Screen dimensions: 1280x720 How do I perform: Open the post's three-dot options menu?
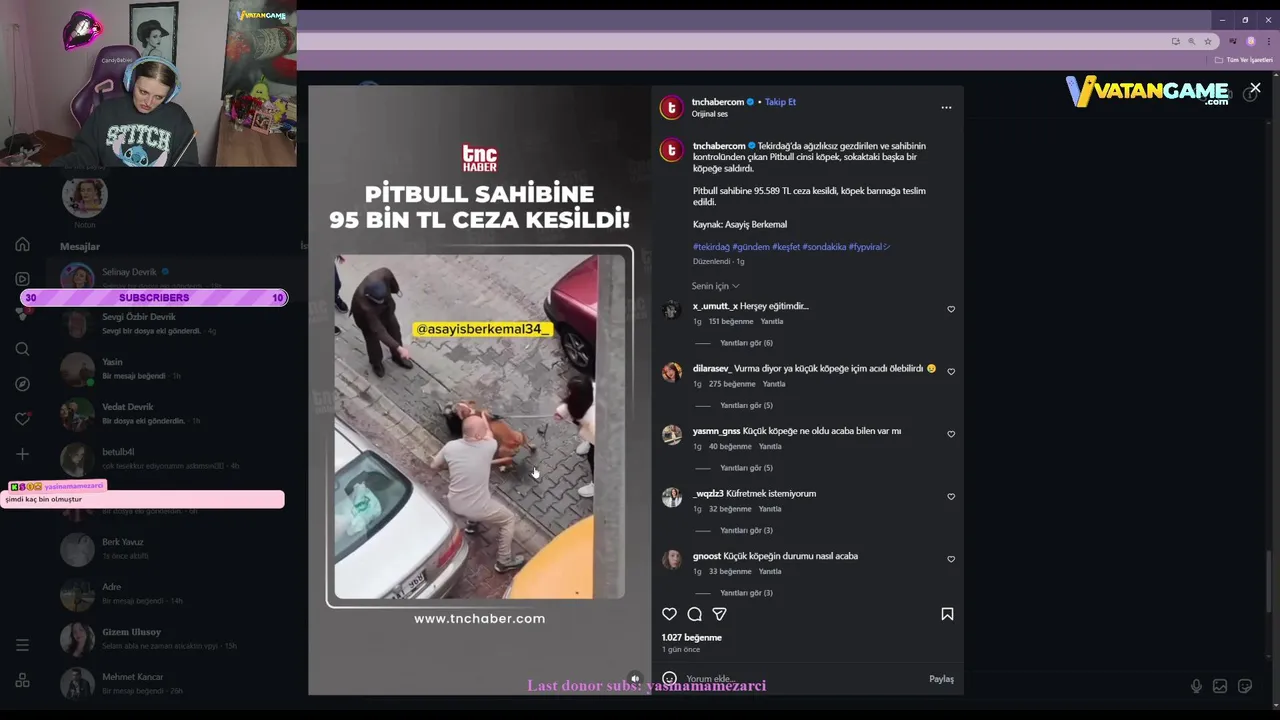(x=946, y=107)
